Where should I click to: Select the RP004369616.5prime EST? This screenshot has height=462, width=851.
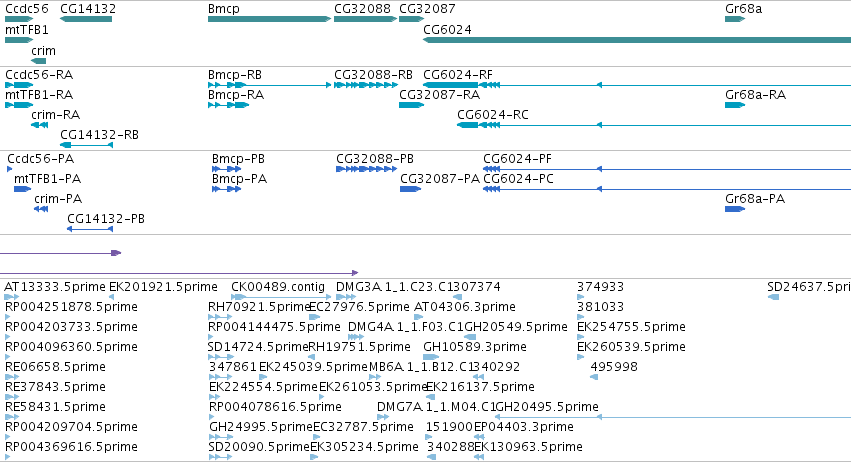coord(8,457)
